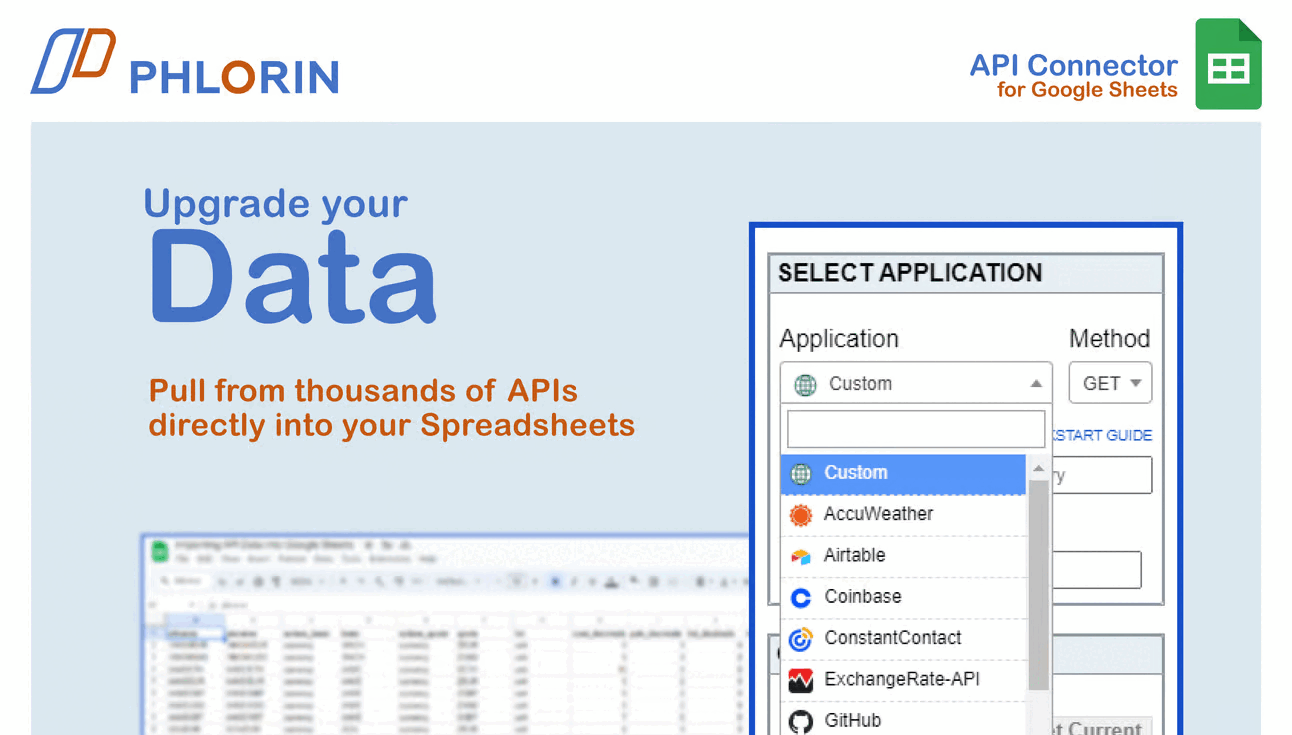Click the "Upgrade your" heading text
The width and height of the screenshot is (1292, 735).
click(276, 204)
